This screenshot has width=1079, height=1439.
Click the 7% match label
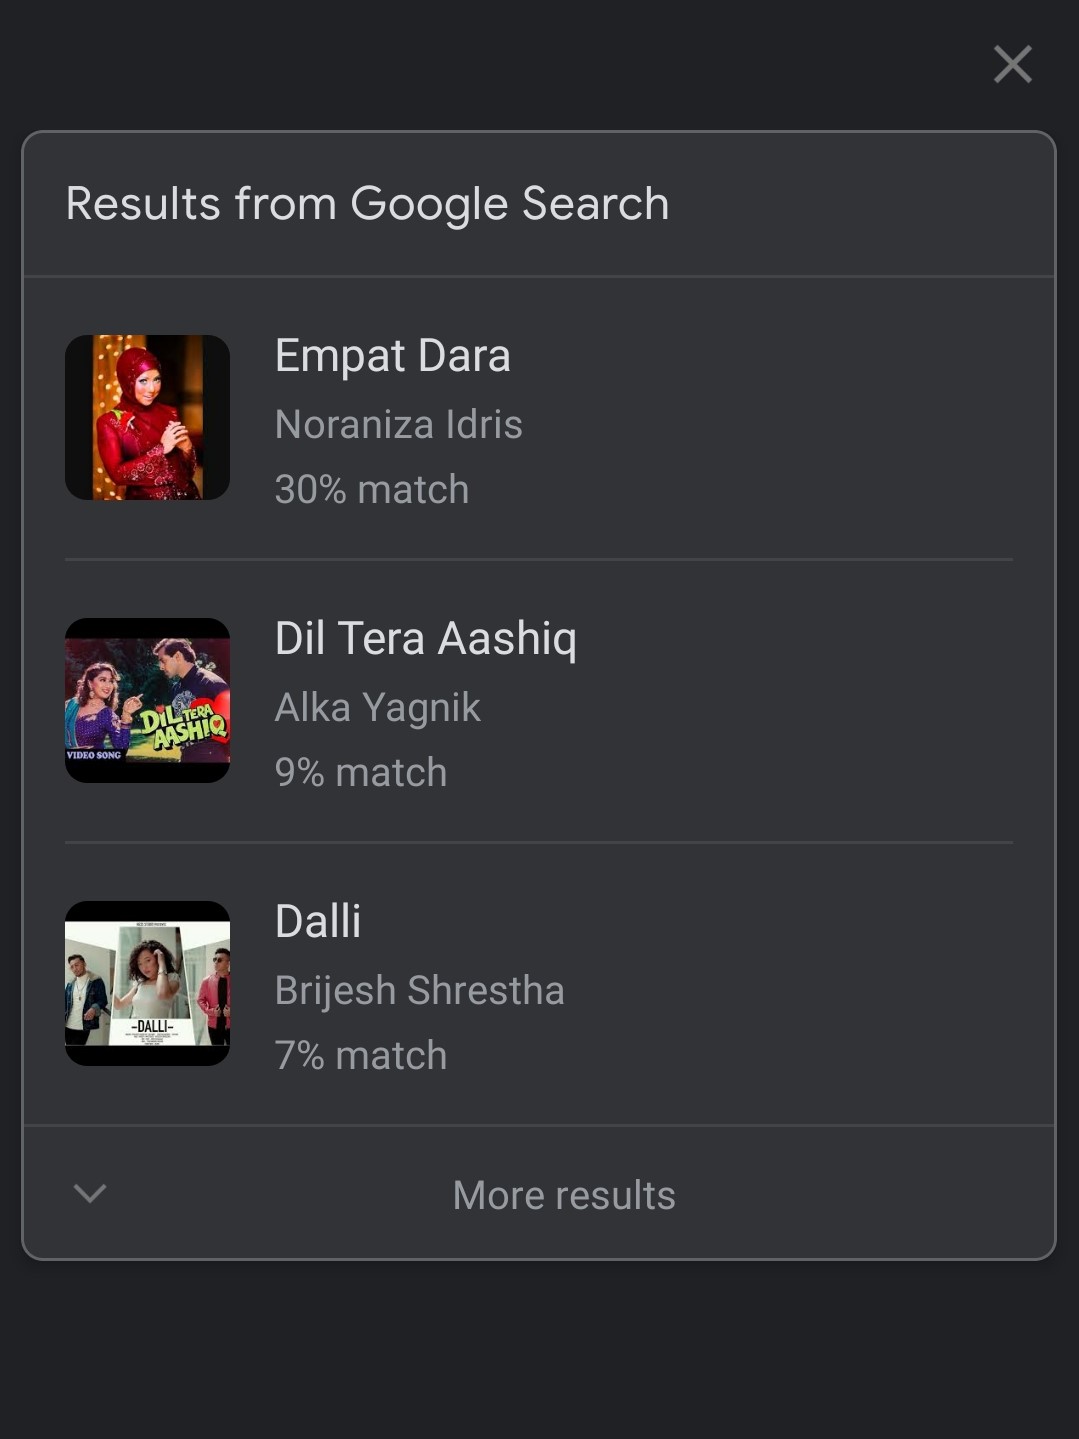(x=360, y=1055)
